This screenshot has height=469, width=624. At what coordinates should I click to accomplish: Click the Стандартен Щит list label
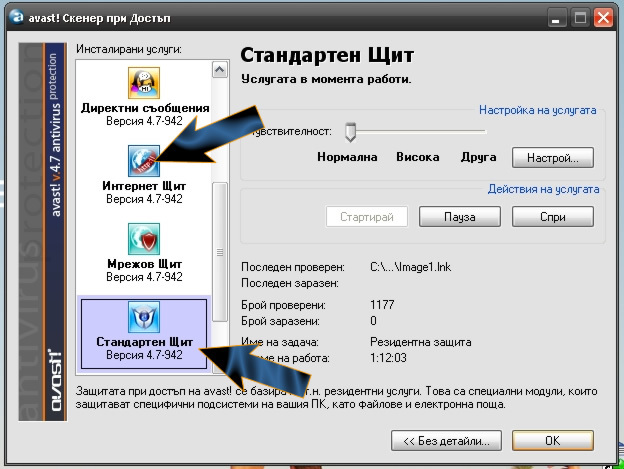(x=144, y=342)
